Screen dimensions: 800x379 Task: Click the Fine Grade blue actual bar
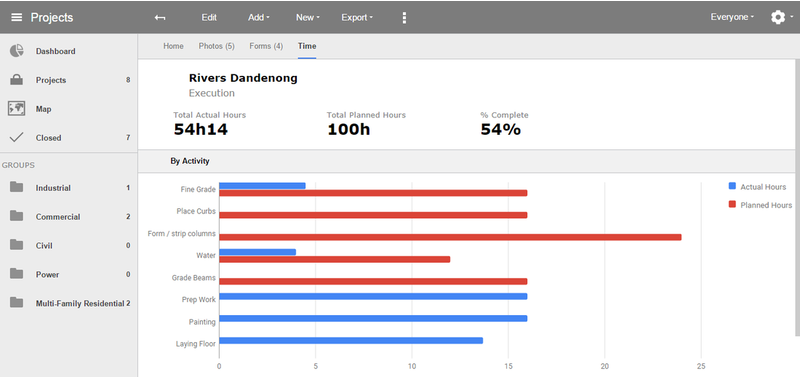262,186
